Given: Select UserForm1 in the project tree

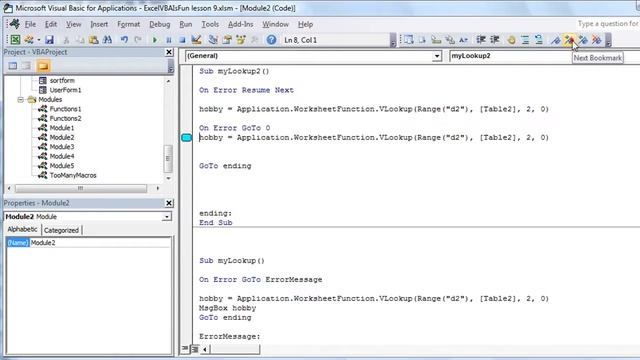Looking at the screenshot, I should click(65, 90).
